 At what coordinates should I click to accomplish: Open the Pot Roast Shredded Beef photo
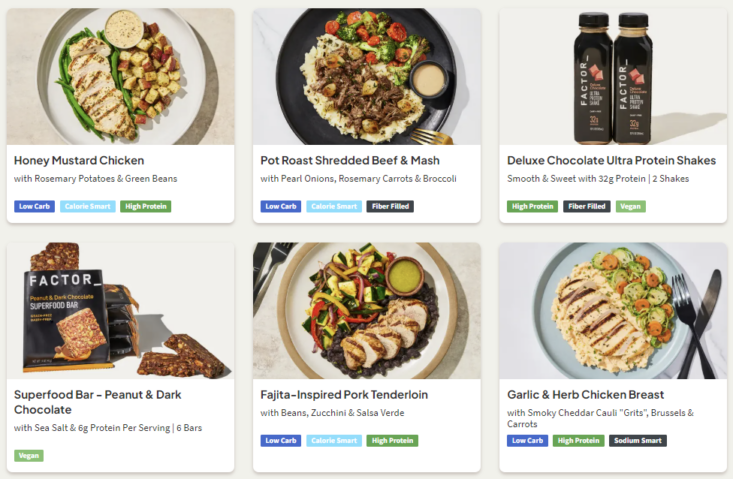(366, 76)
